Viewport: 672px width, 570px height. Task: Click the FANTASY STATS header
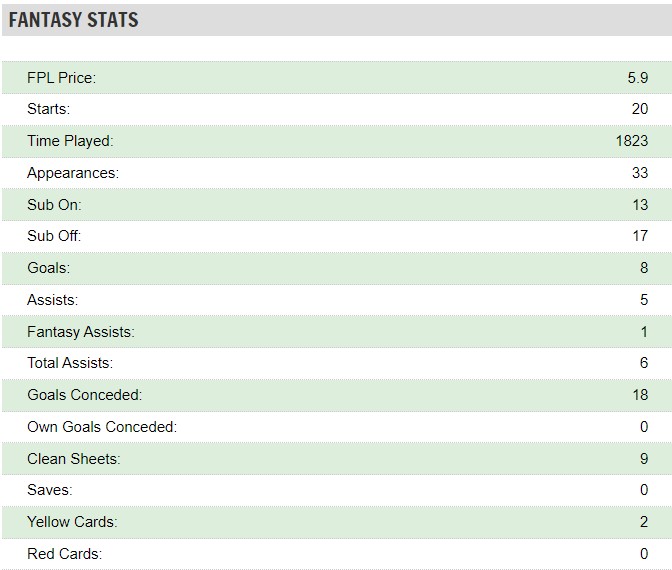point(73,20)
